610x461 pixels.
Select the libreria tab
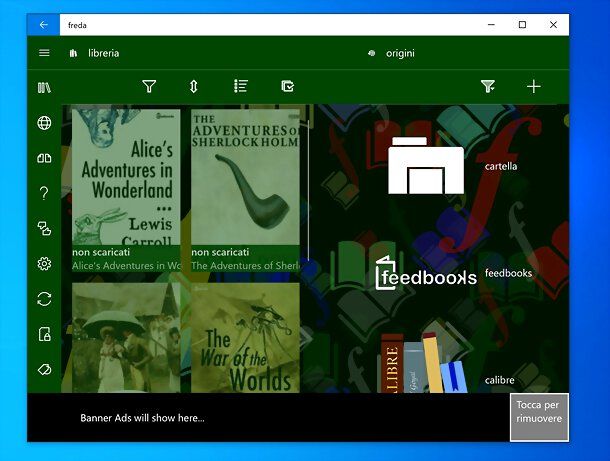(x=103, y=53)
